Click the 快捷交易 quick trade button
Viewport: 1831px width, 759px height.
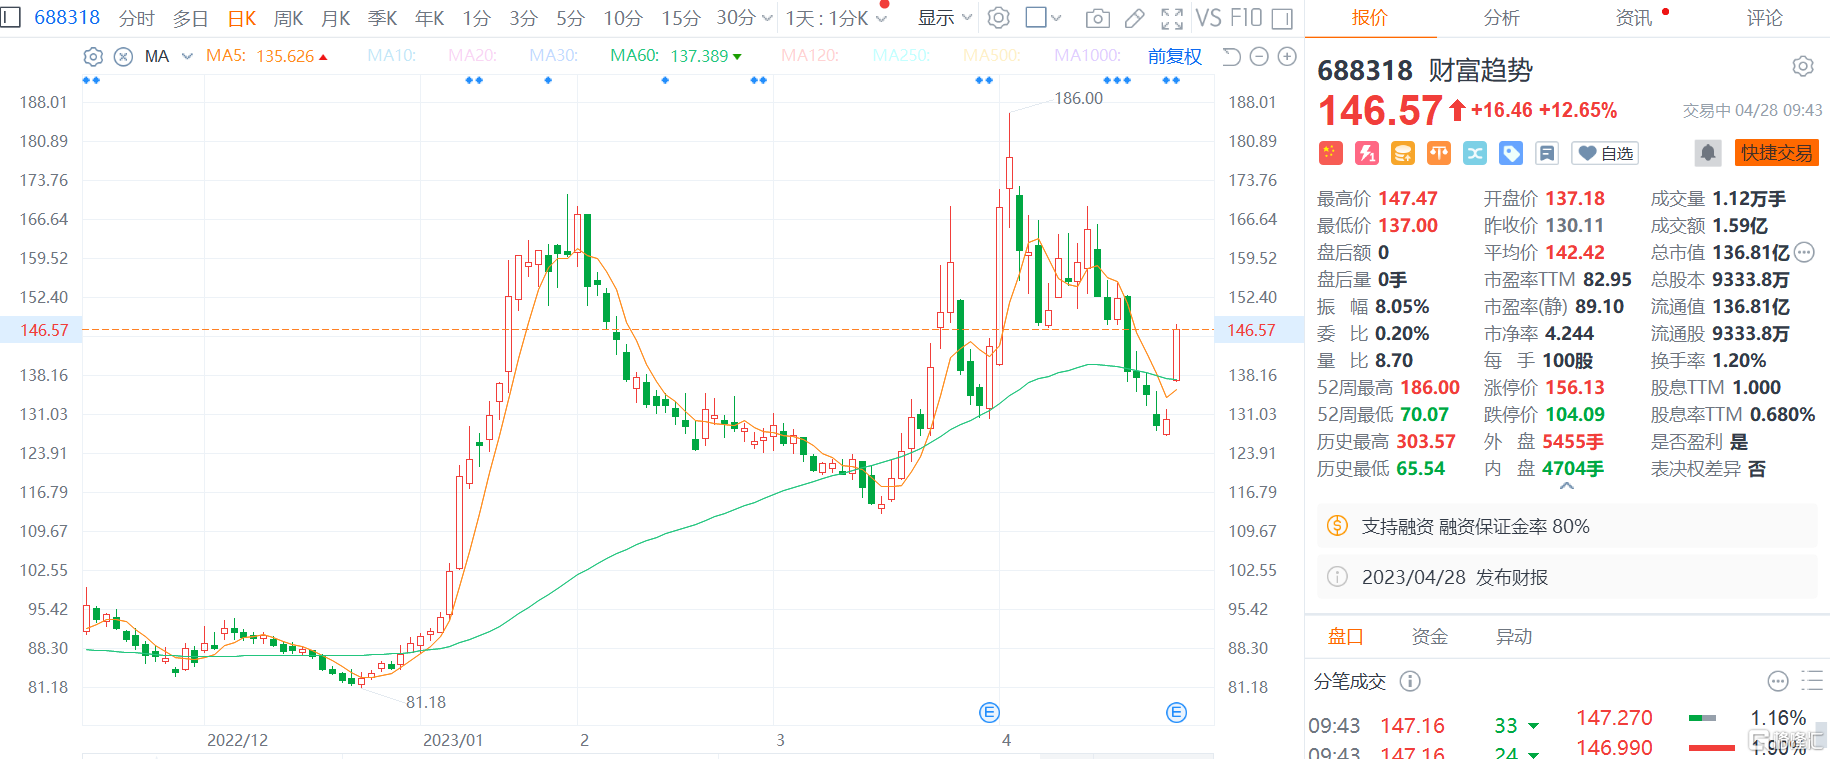tap(1776, 153)
